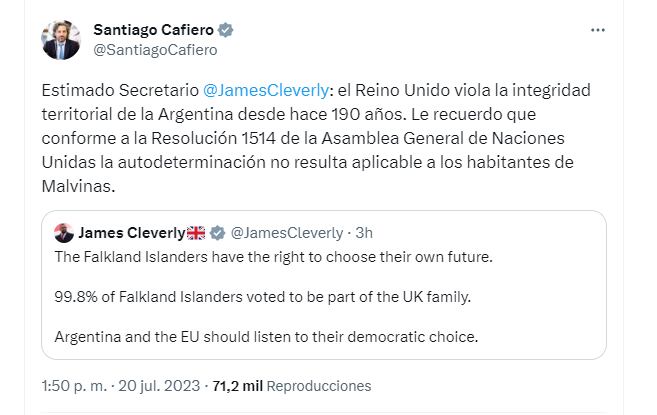The image size is (657, 415).
Task: Click the 1:50 p. m. 20 jul. 2023 timestamp
Action: coord(120,385)
